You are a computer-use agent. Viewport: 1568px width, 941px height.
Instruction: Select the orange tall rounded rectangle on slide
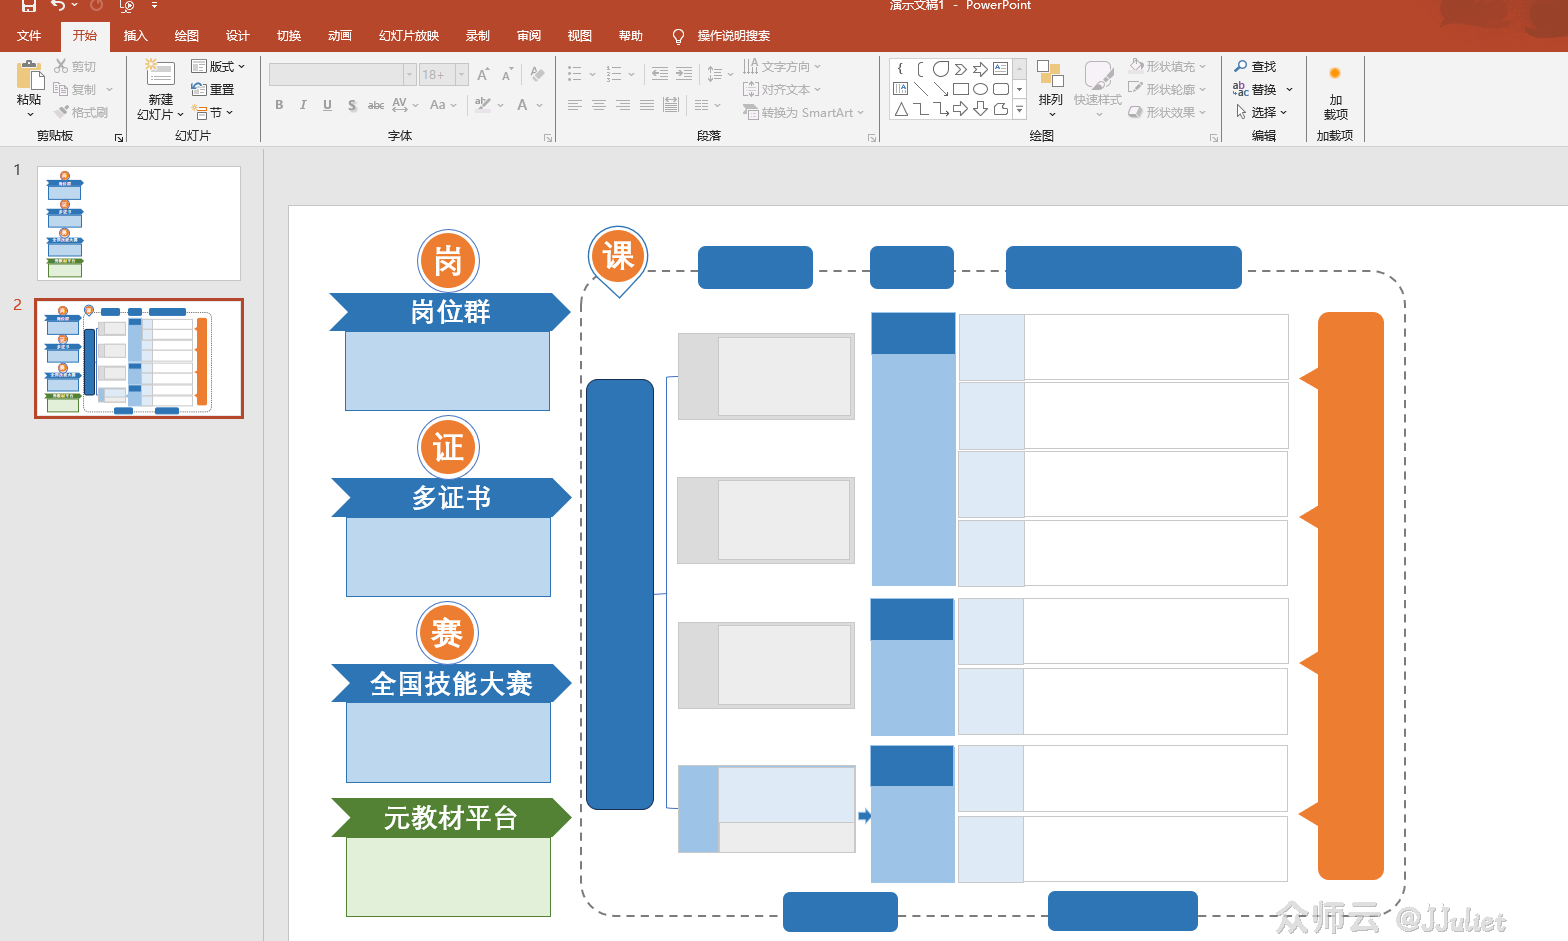click(x=1351, y=596)
